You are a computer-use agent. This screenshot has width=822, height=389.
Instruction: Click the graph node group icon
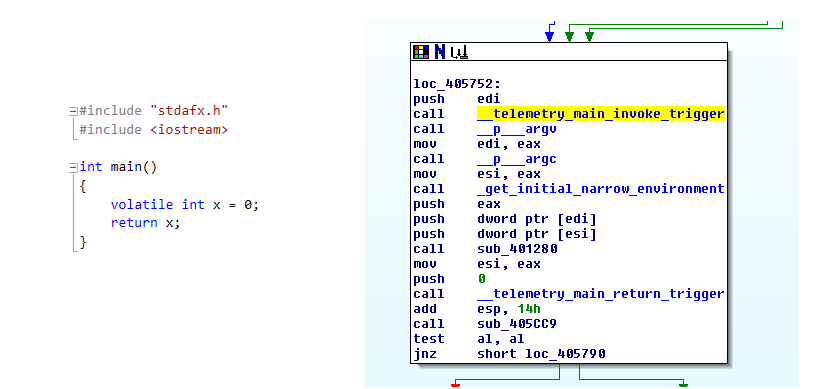[459, 52]
